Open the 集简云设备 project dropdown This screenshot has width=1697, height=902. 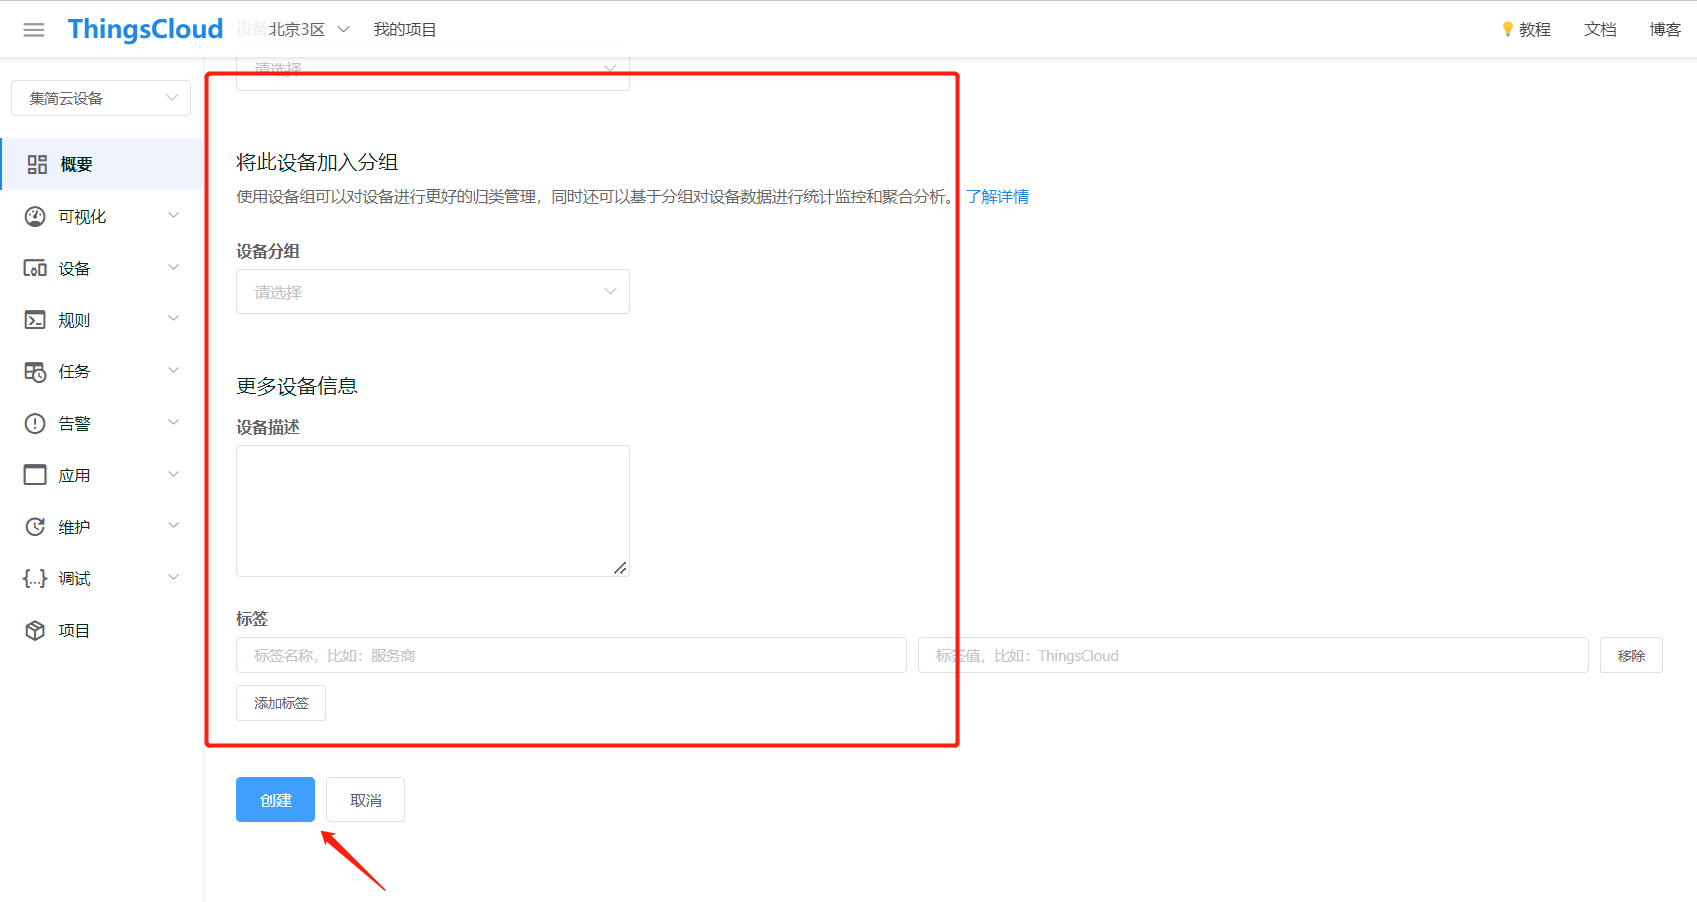click(x=101, y=98)
